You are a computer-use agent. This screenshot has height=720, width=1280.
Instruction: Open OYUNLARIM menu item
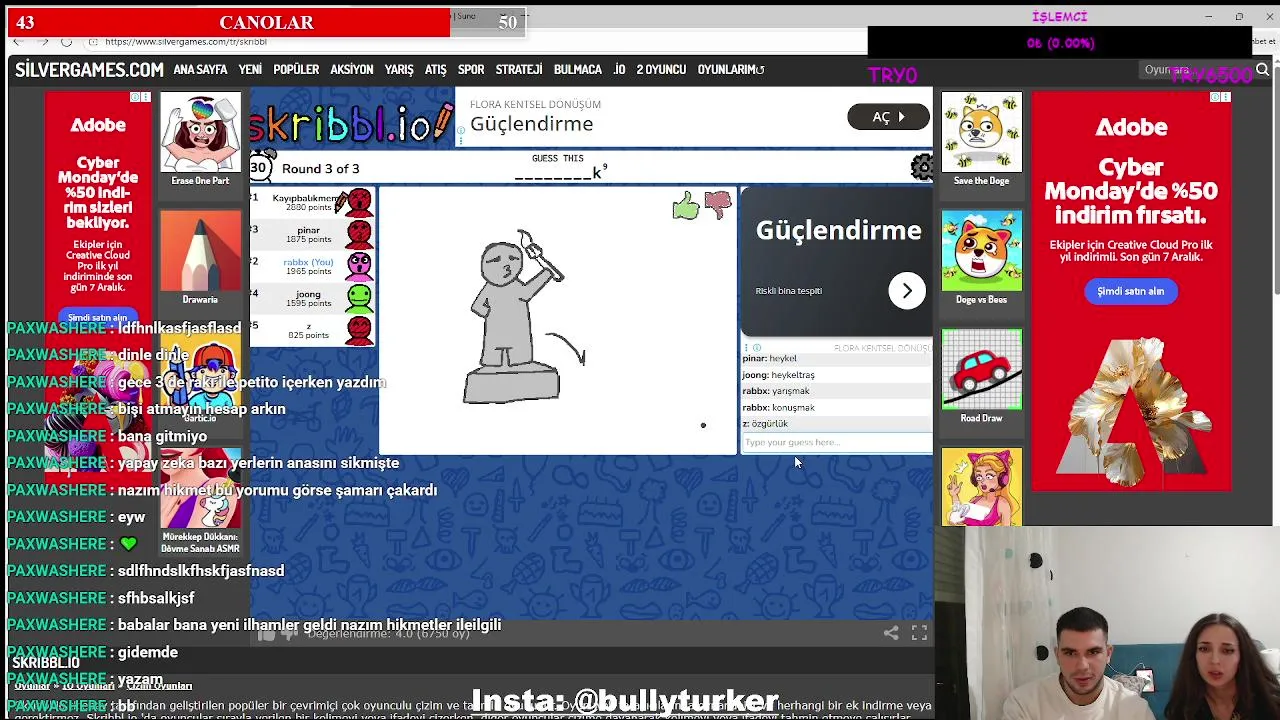[x=731, y=69]
